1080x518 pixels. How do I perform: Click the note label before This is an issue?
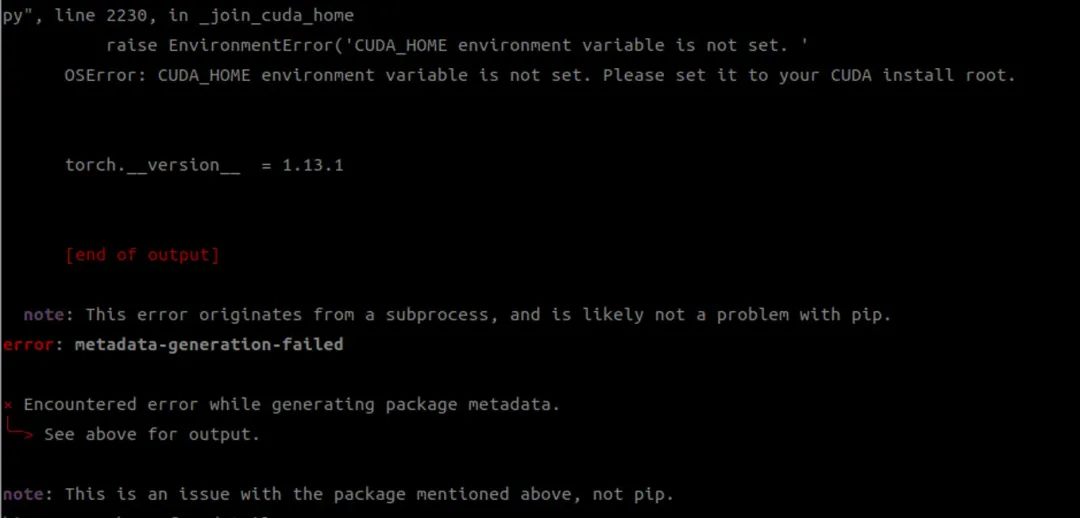point(28,494)
